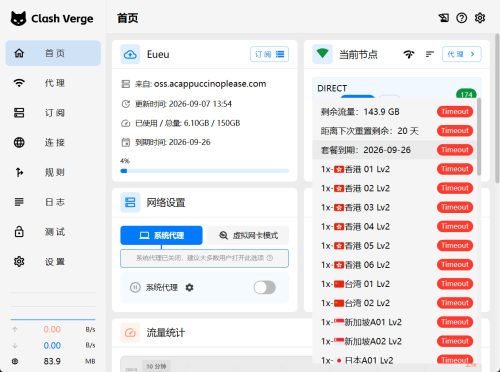Choose node 1x-台湾 02 Lv2
This screenshot has width=500, height=372.
[x=395, y=303]
